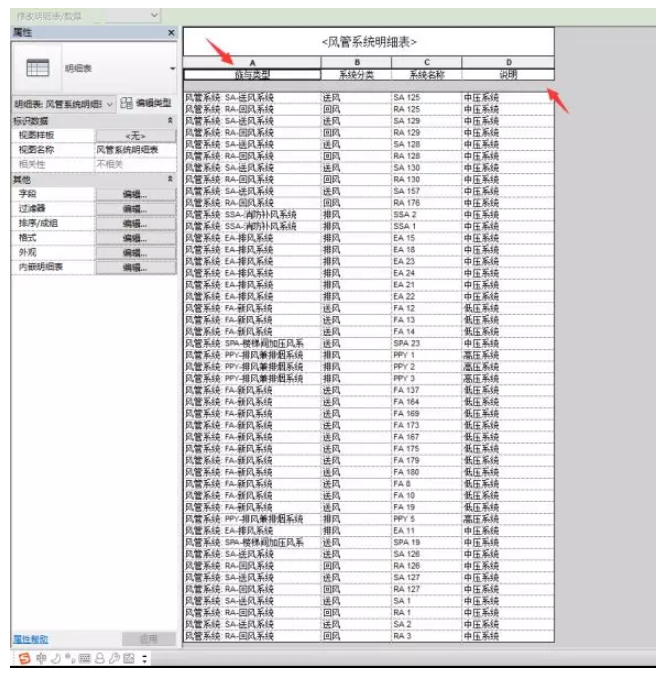Open the skin/toolbox icon in IME bar

(x=129, y=658)
